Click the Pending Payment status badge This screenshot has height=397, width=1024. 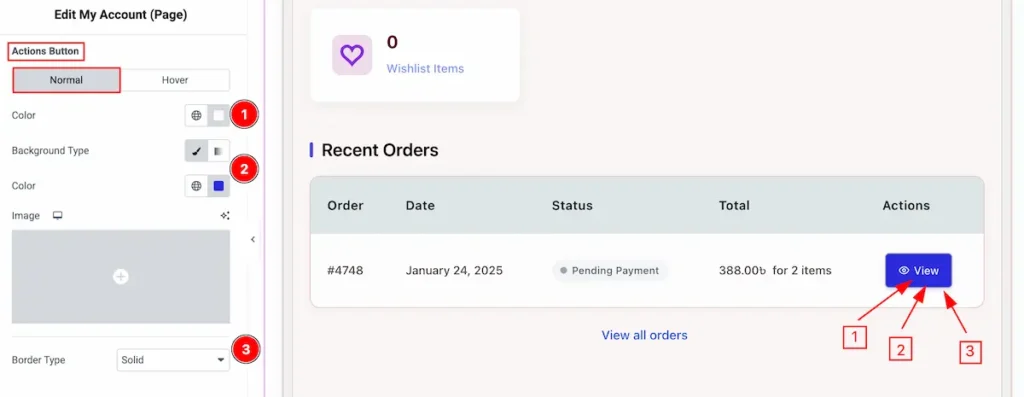610,270
